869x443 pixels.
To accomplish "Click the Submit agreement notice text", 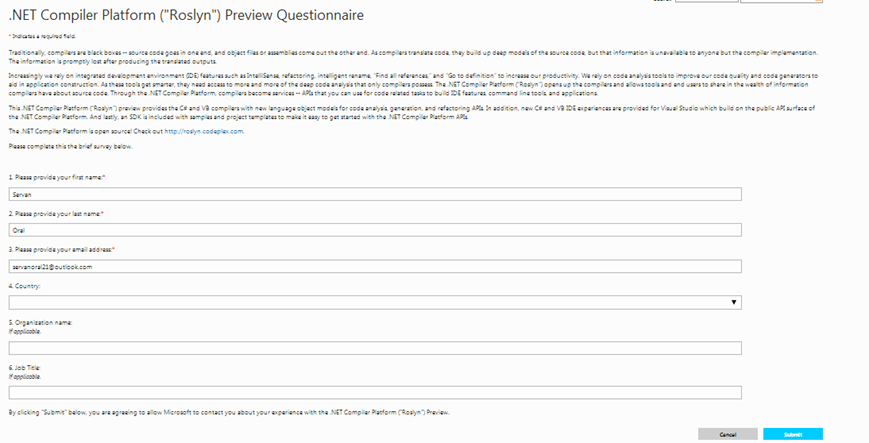I will coord(229,413).
